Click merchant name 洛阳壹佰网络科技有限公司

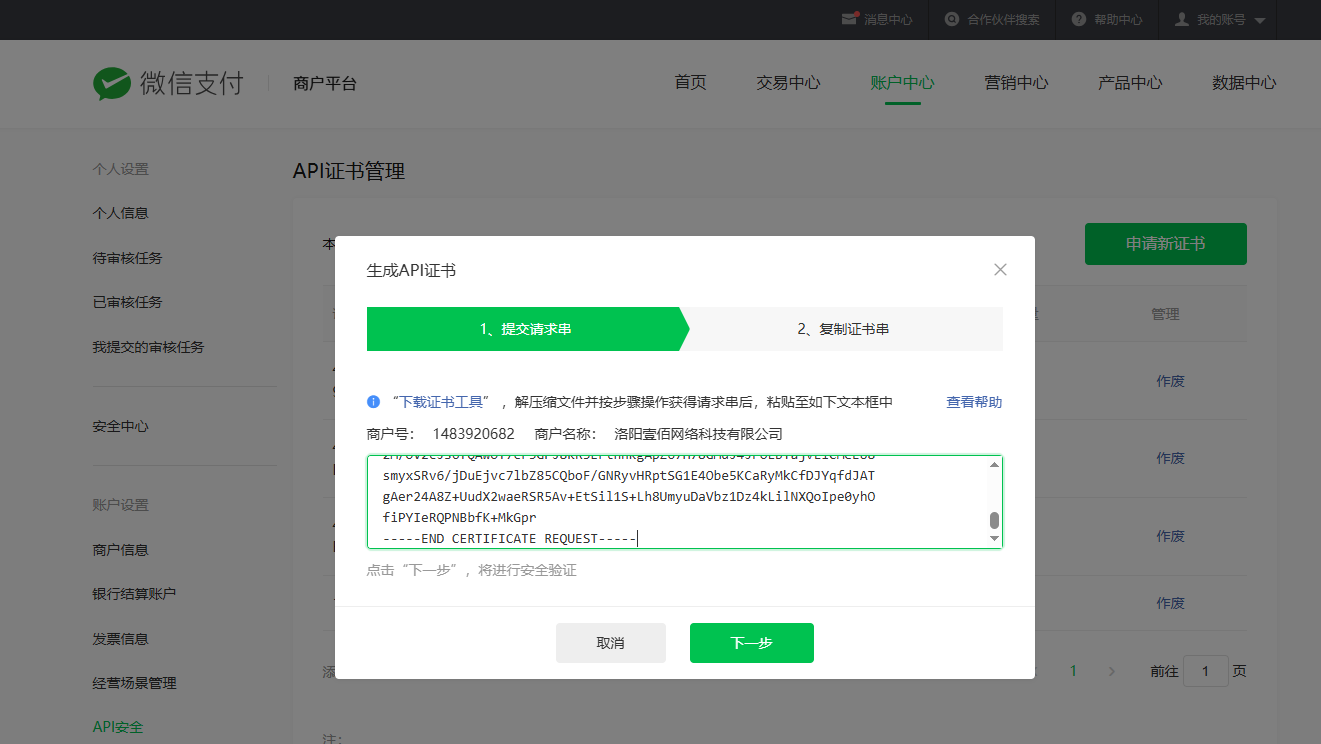(x=698, y=434)
